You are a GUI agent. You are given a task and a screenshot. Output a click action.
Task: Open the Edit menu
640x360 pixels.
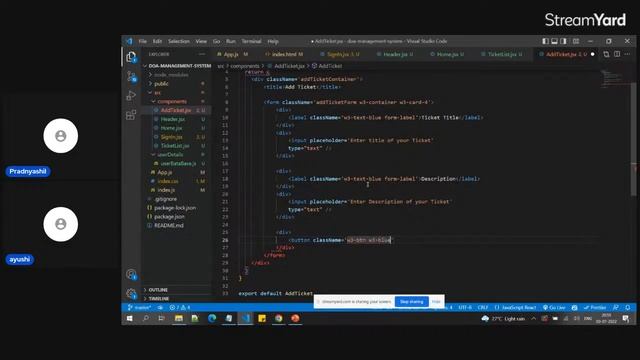coord(157,41)
